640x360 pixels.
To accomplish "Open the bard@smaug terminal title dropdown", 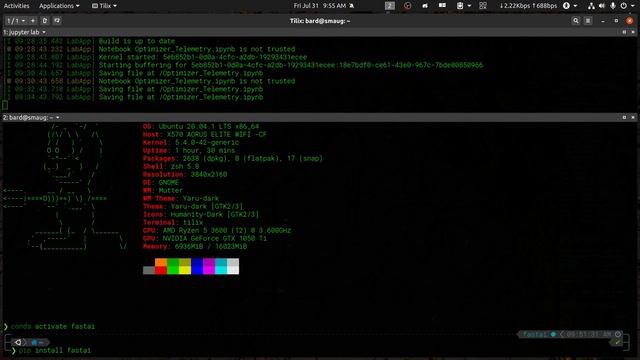I will (31, 118).
